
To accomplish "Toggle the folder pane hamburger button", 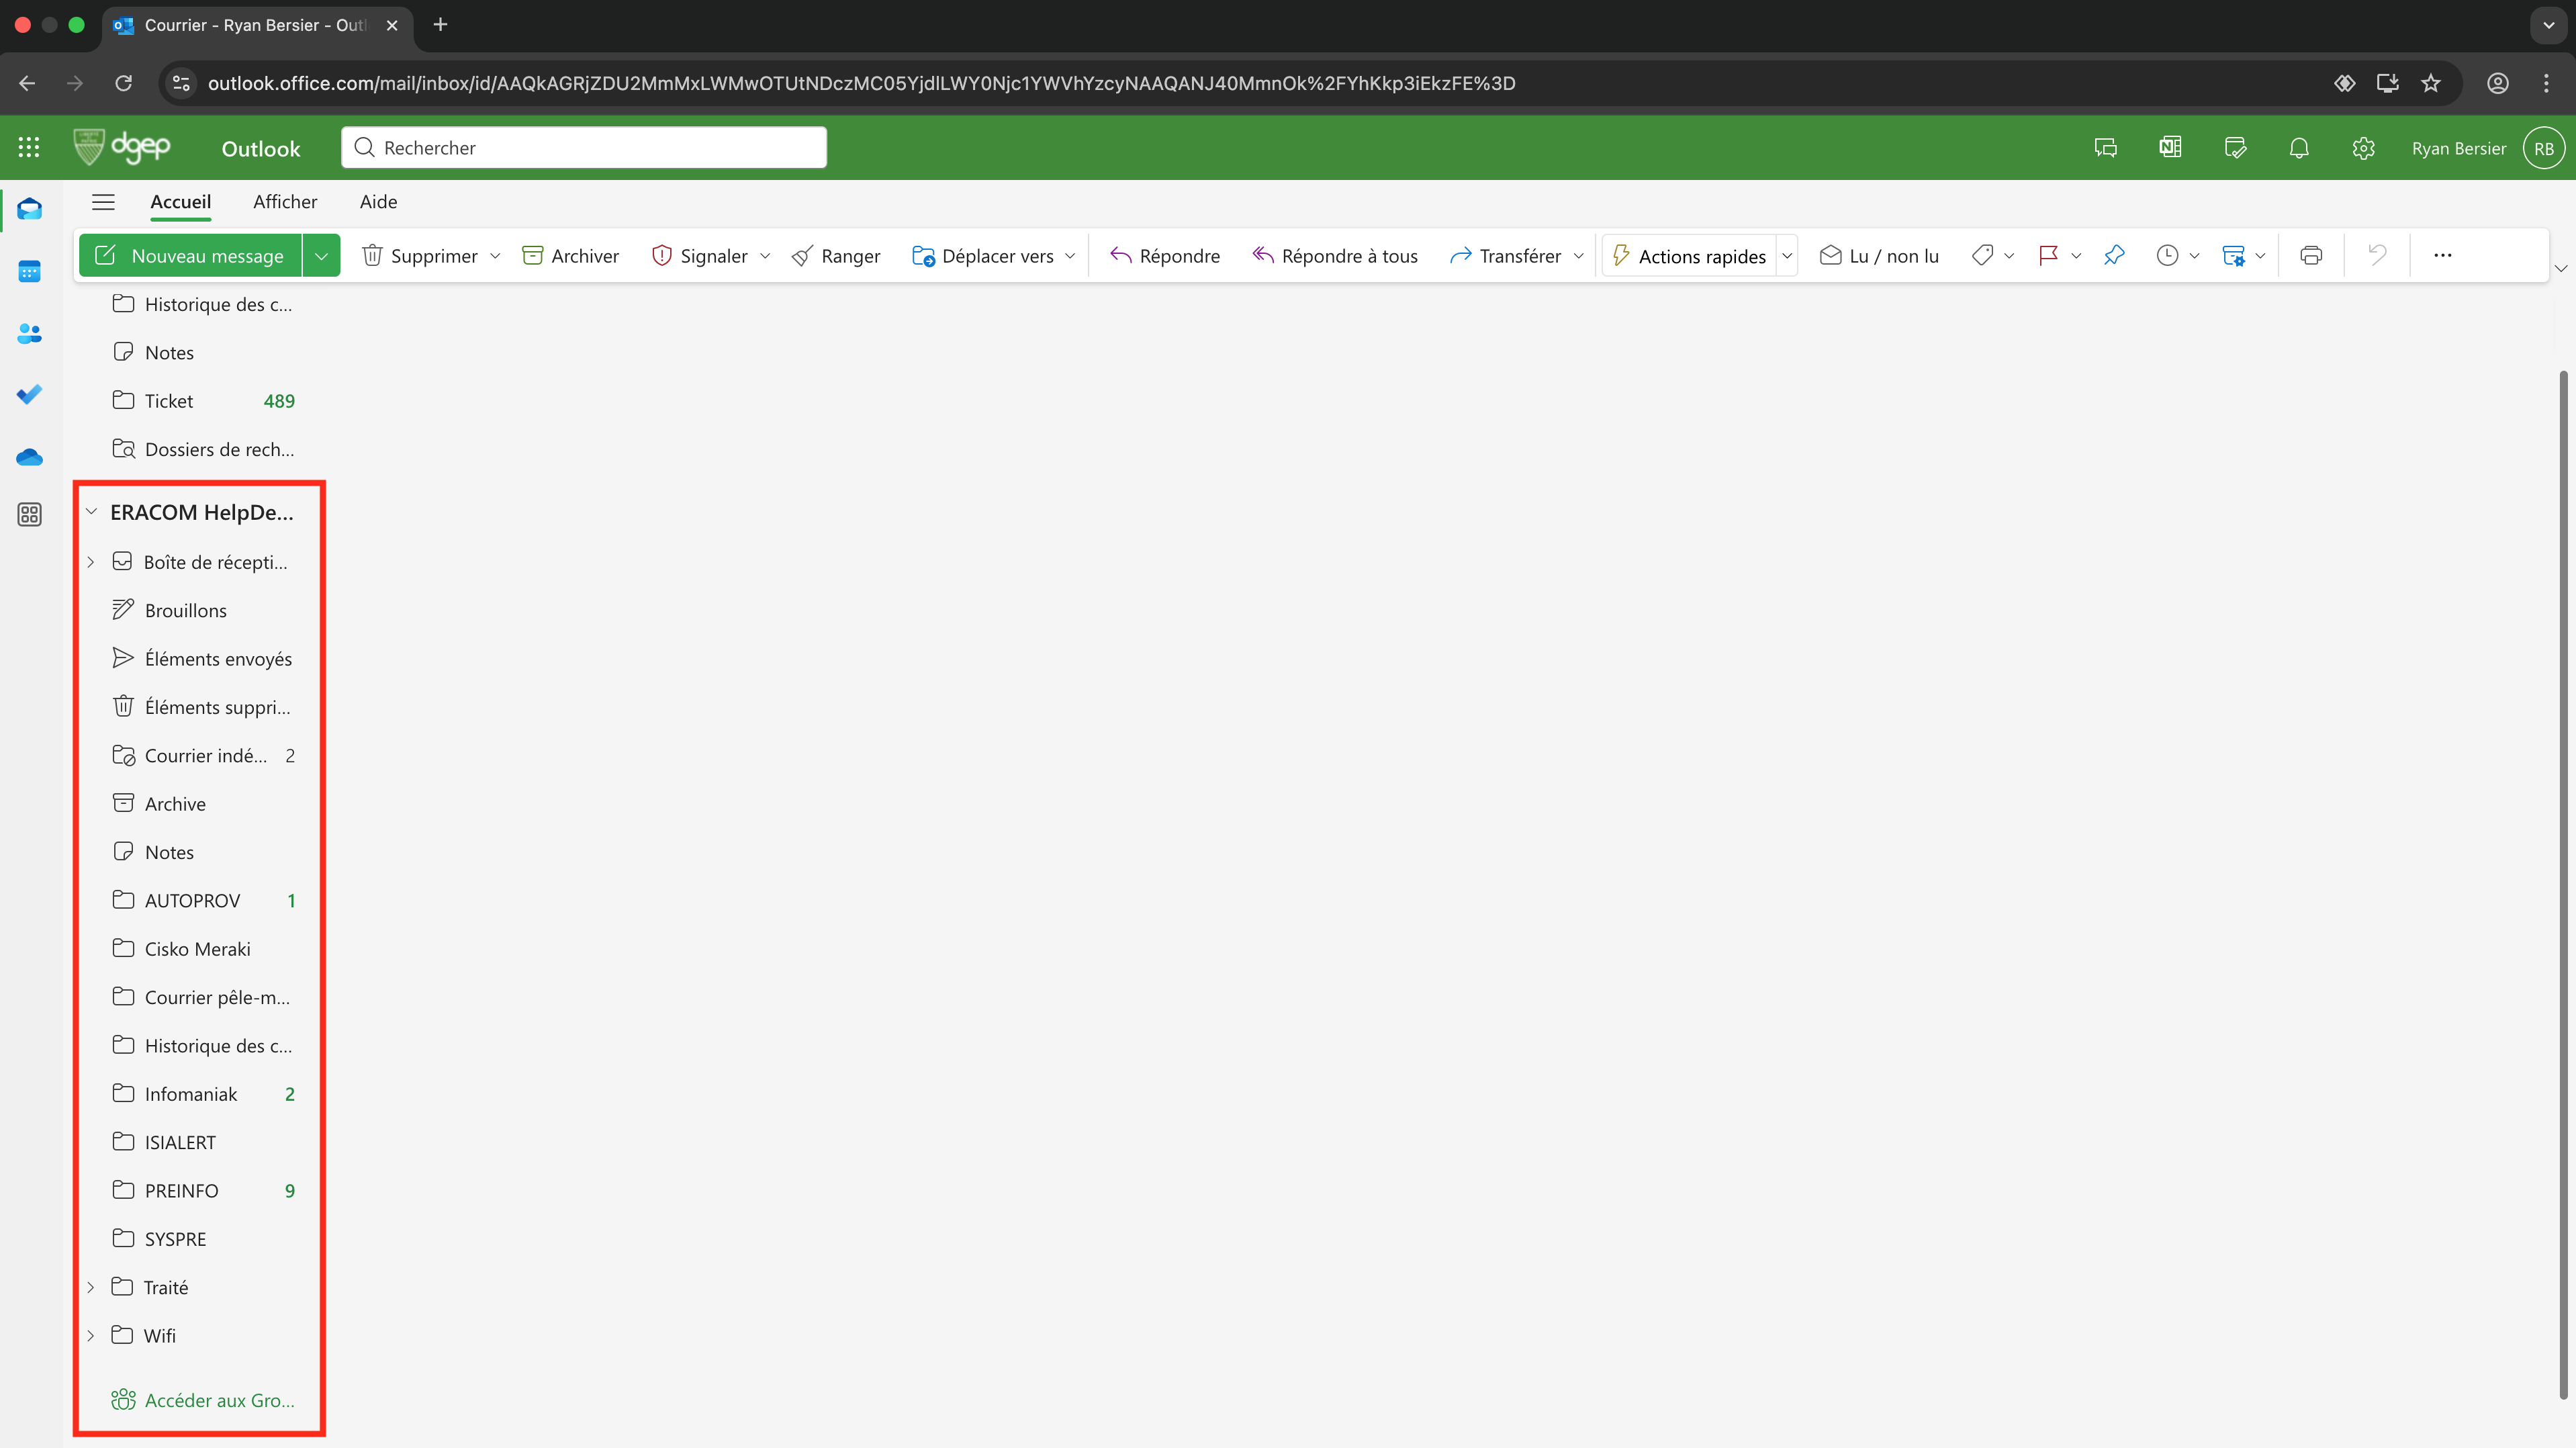I will coord(103,202).
